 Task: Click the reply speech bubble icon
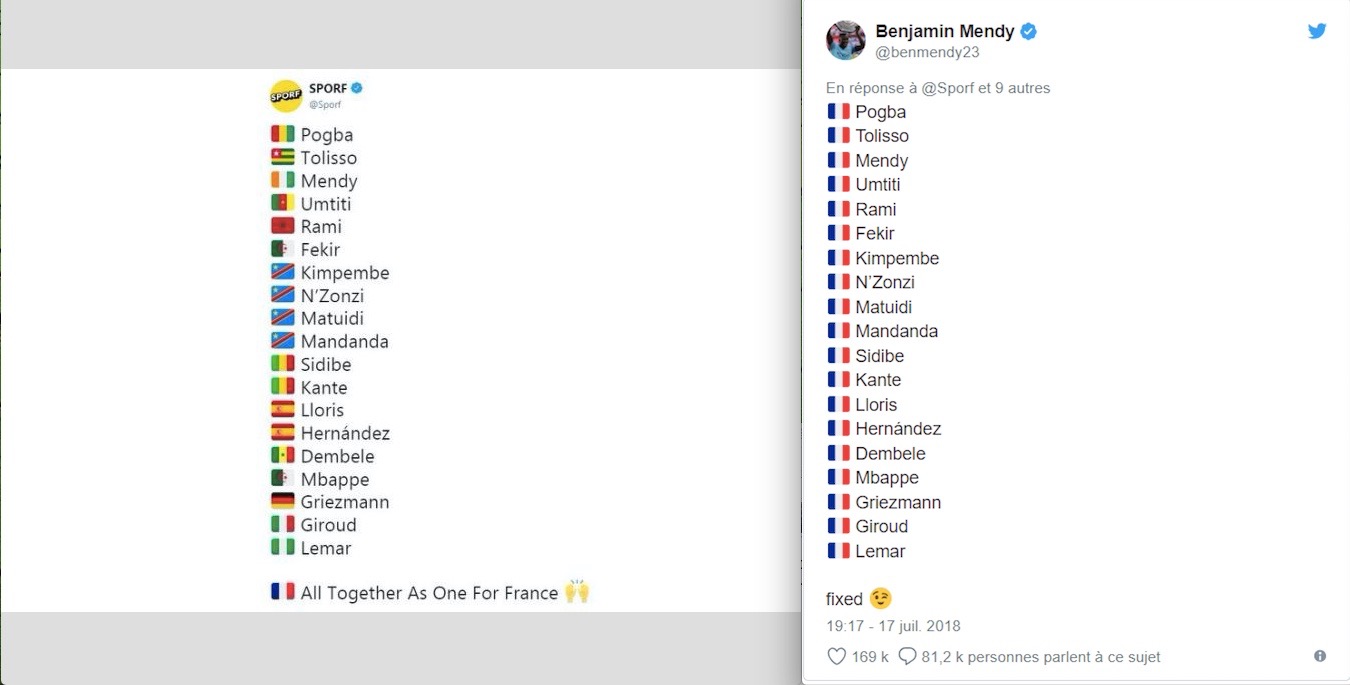907,656
